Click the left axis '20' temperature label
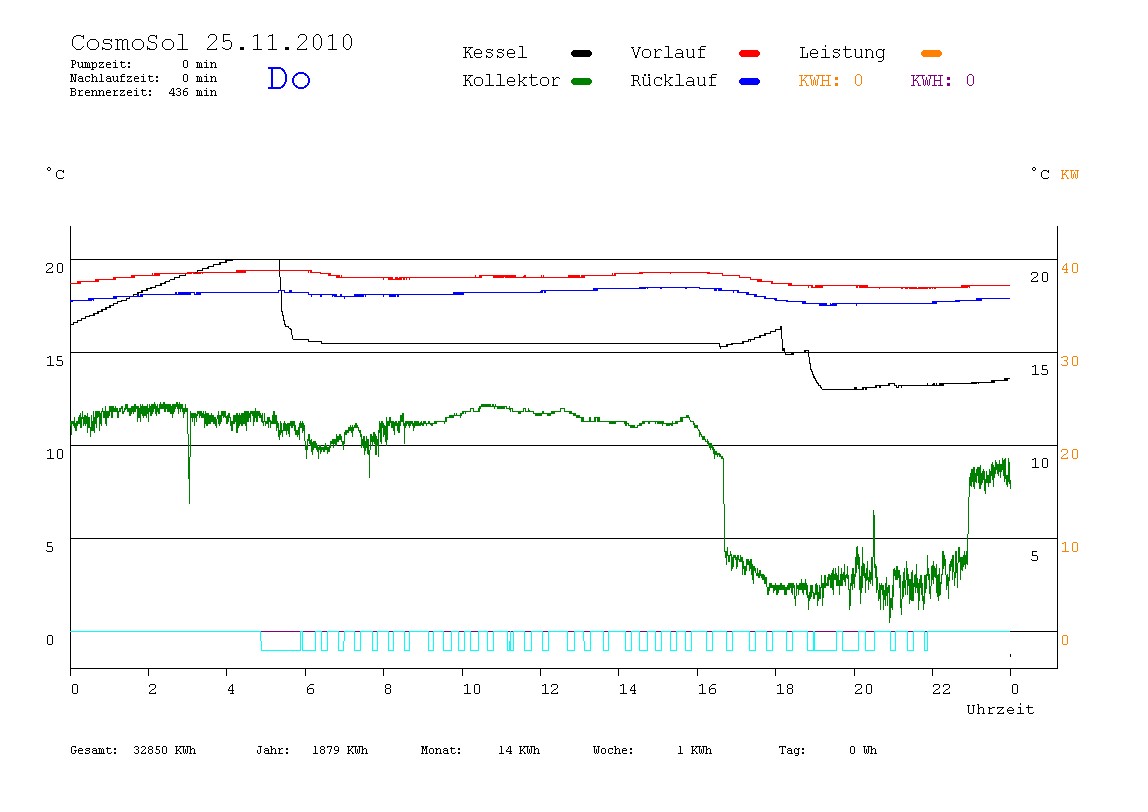 pos(54,268)
